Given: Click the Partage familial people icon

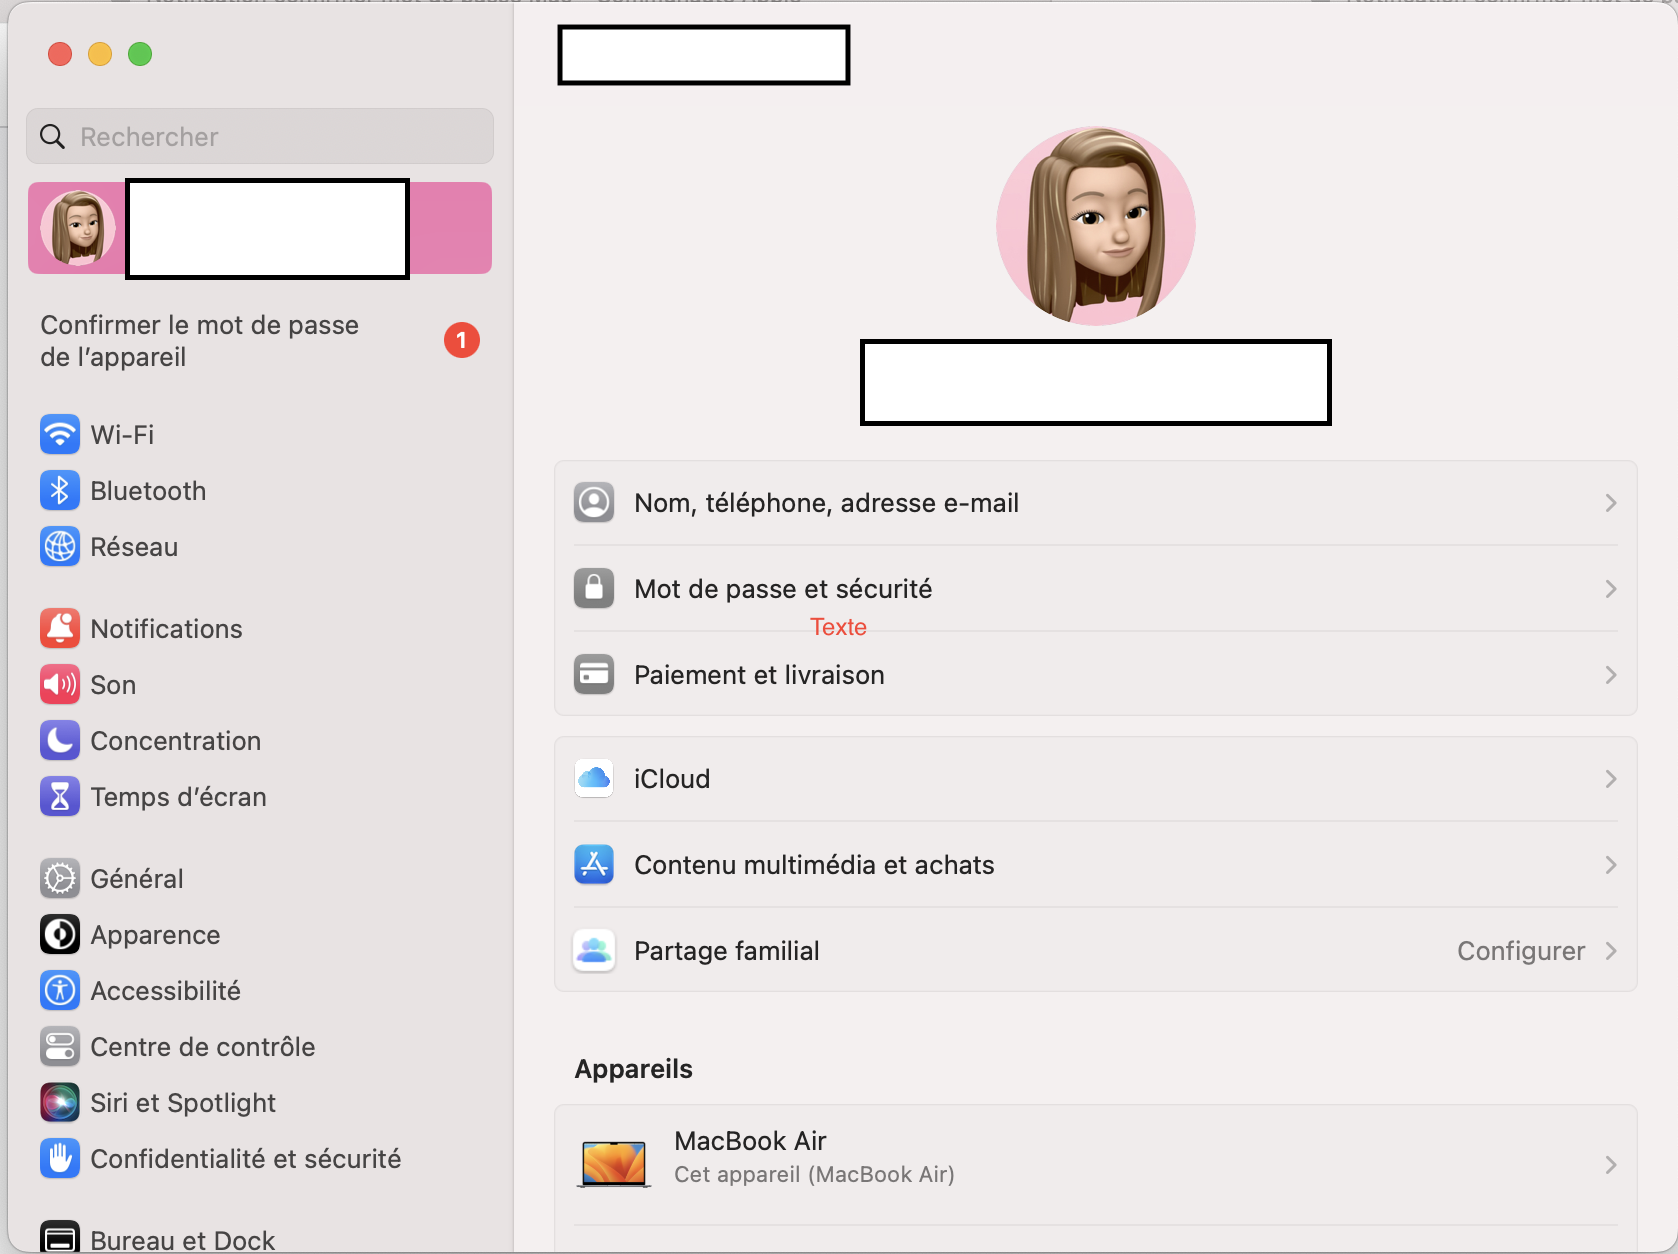Looking at the screenshot, I should pos(594,950).
